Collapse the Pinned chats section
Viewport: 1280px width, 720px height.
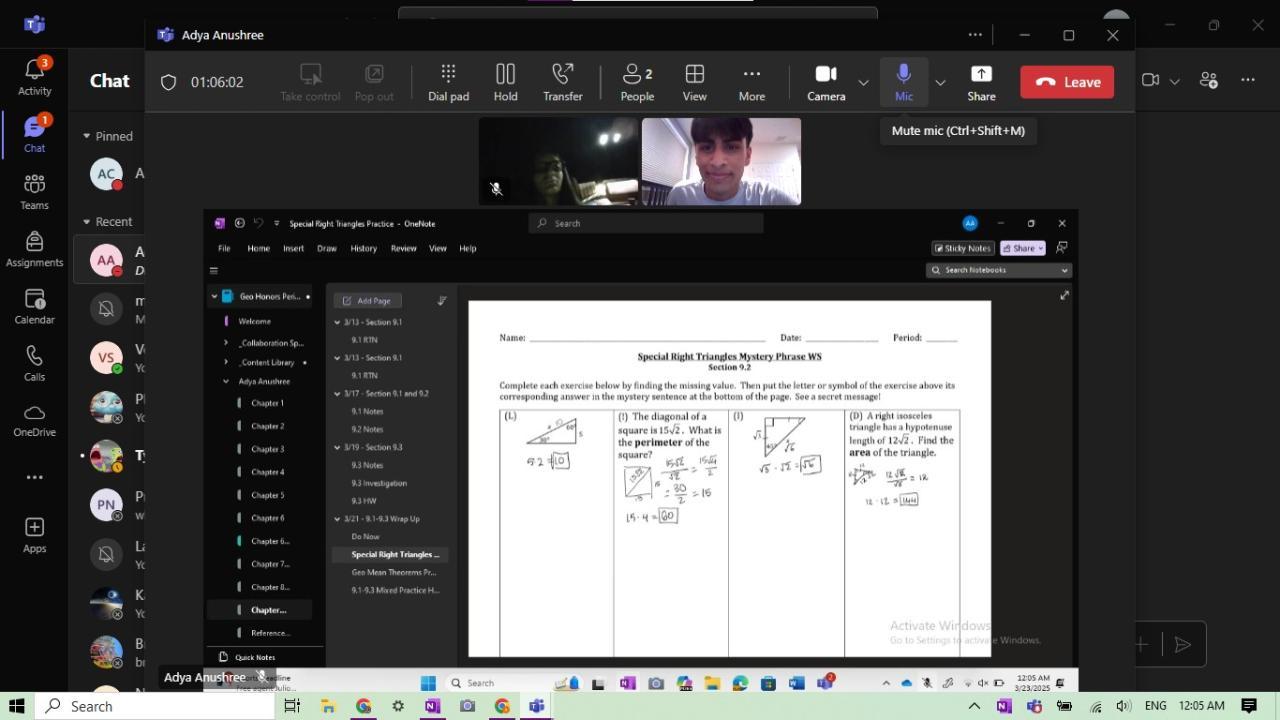[86, 136]
